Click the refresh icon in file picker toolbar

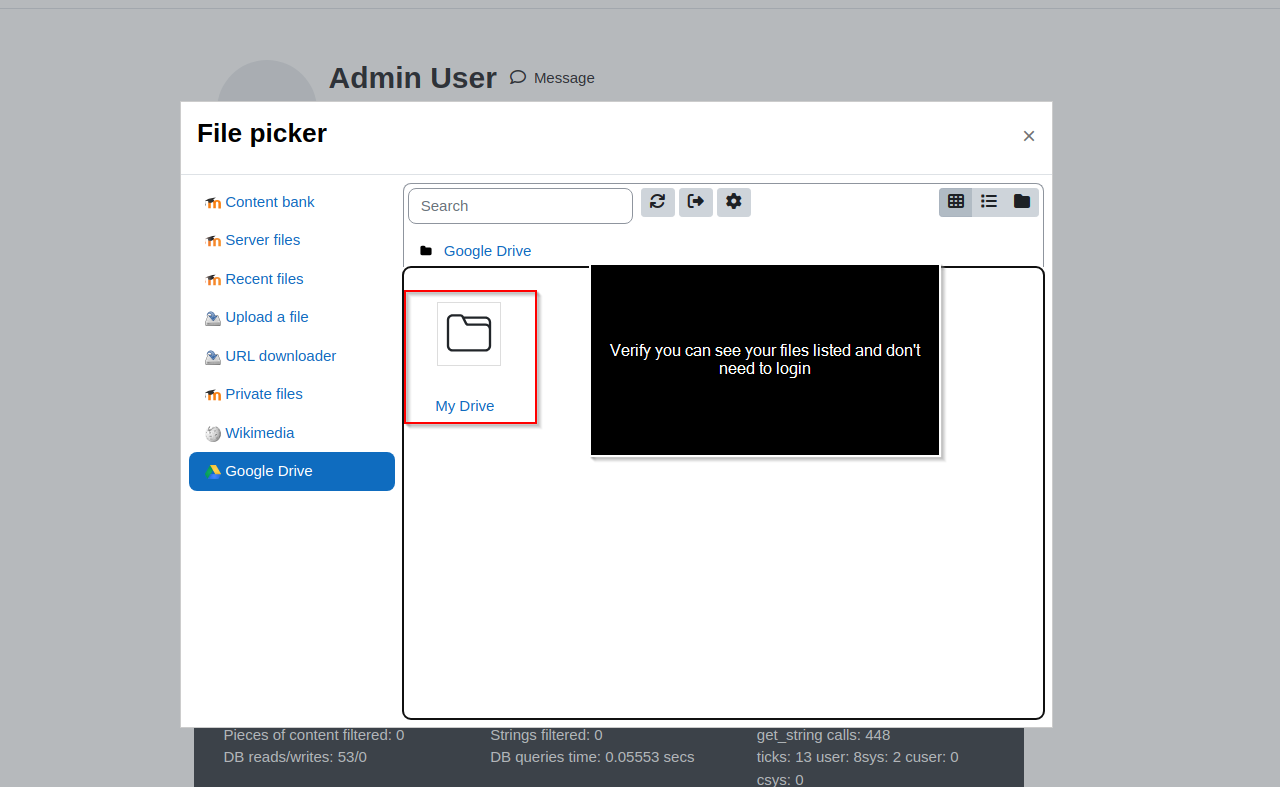coord(658,202)
